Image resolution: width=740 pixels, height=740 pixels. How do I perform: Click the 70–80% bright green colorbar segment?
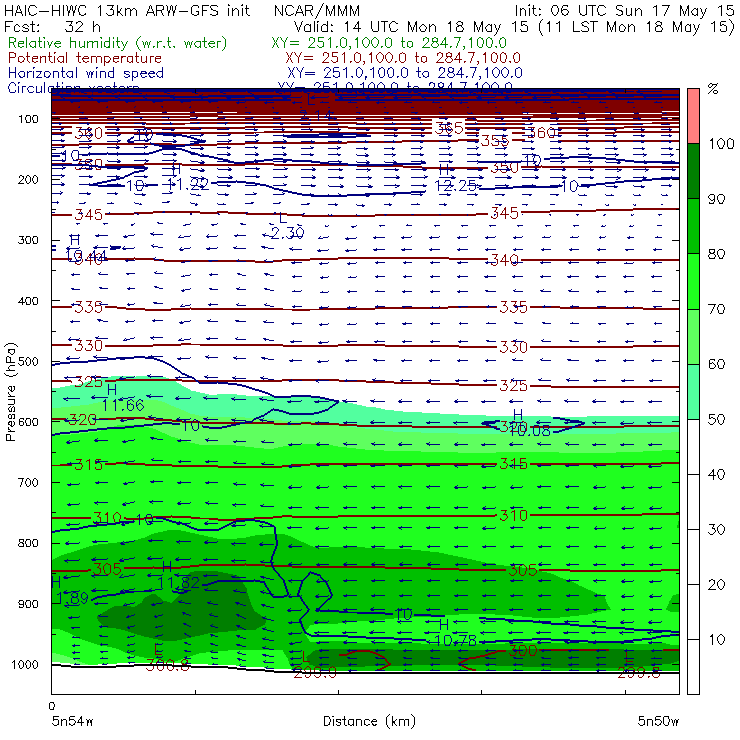coord(693,281)
